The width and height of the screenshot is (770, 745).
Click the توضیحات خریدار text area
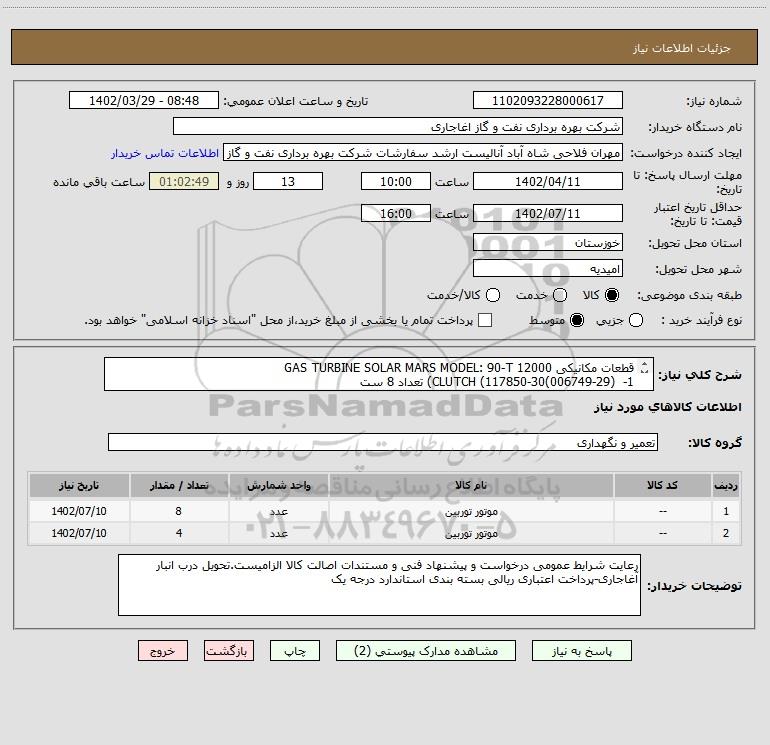point(379,585)
